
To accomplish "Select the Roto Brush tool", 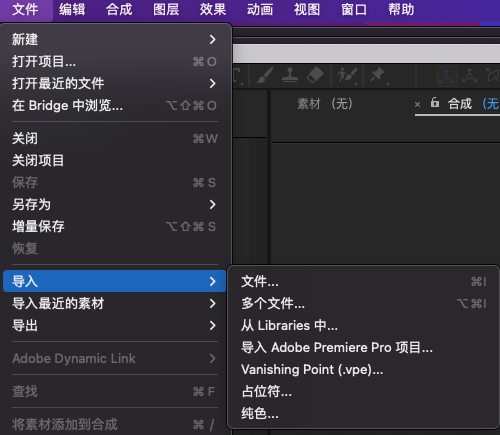I will 347,75.
